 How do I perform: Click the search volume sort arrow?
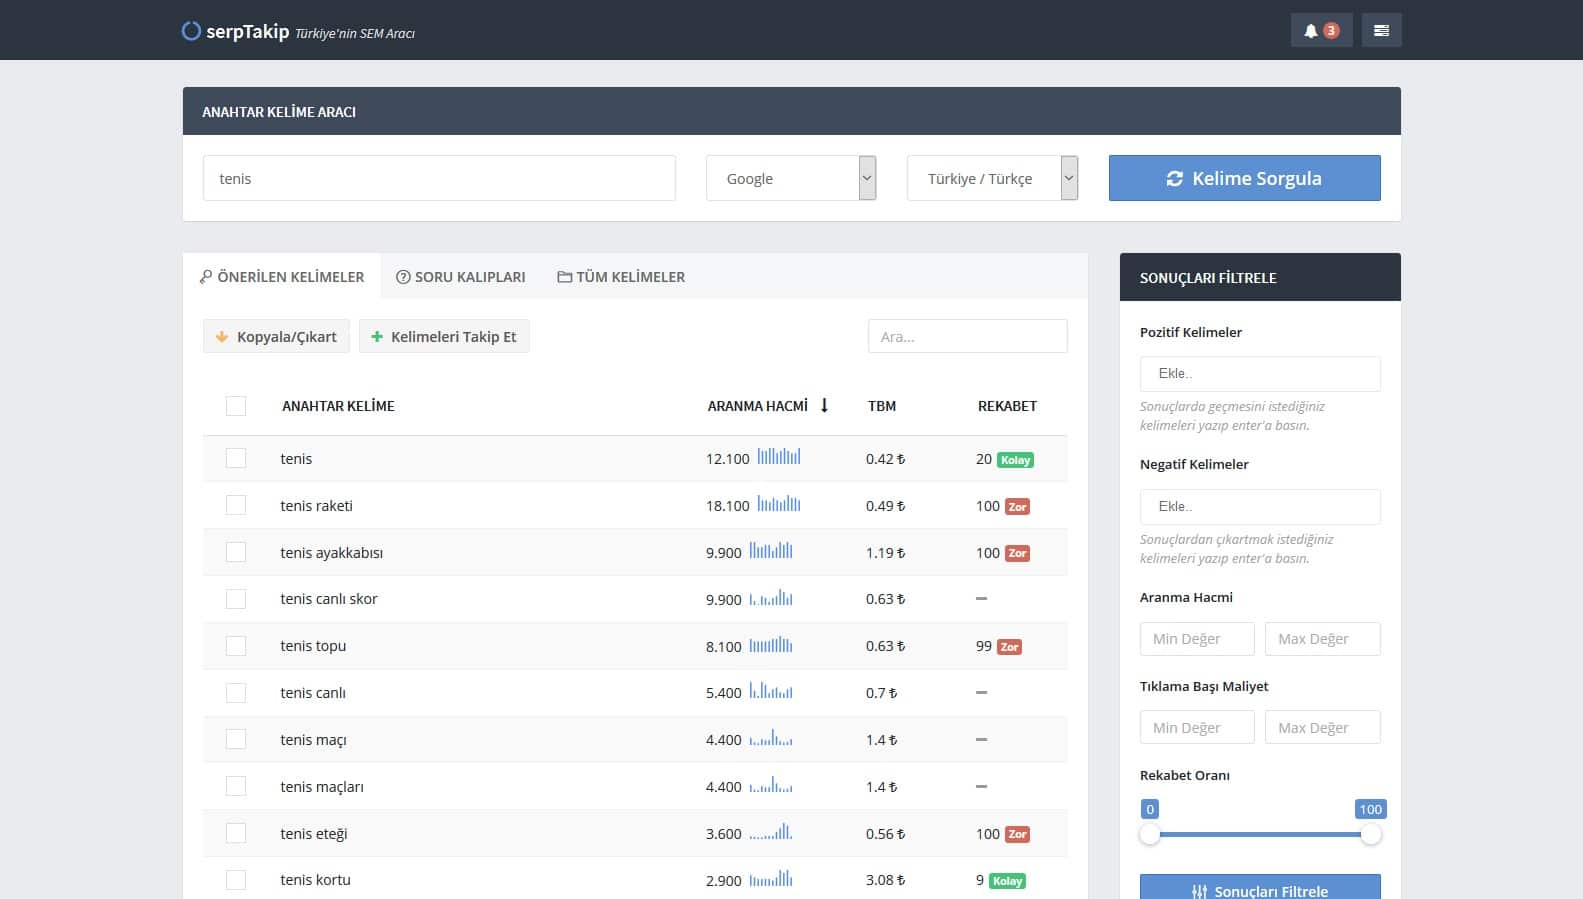tap(824, 405)
